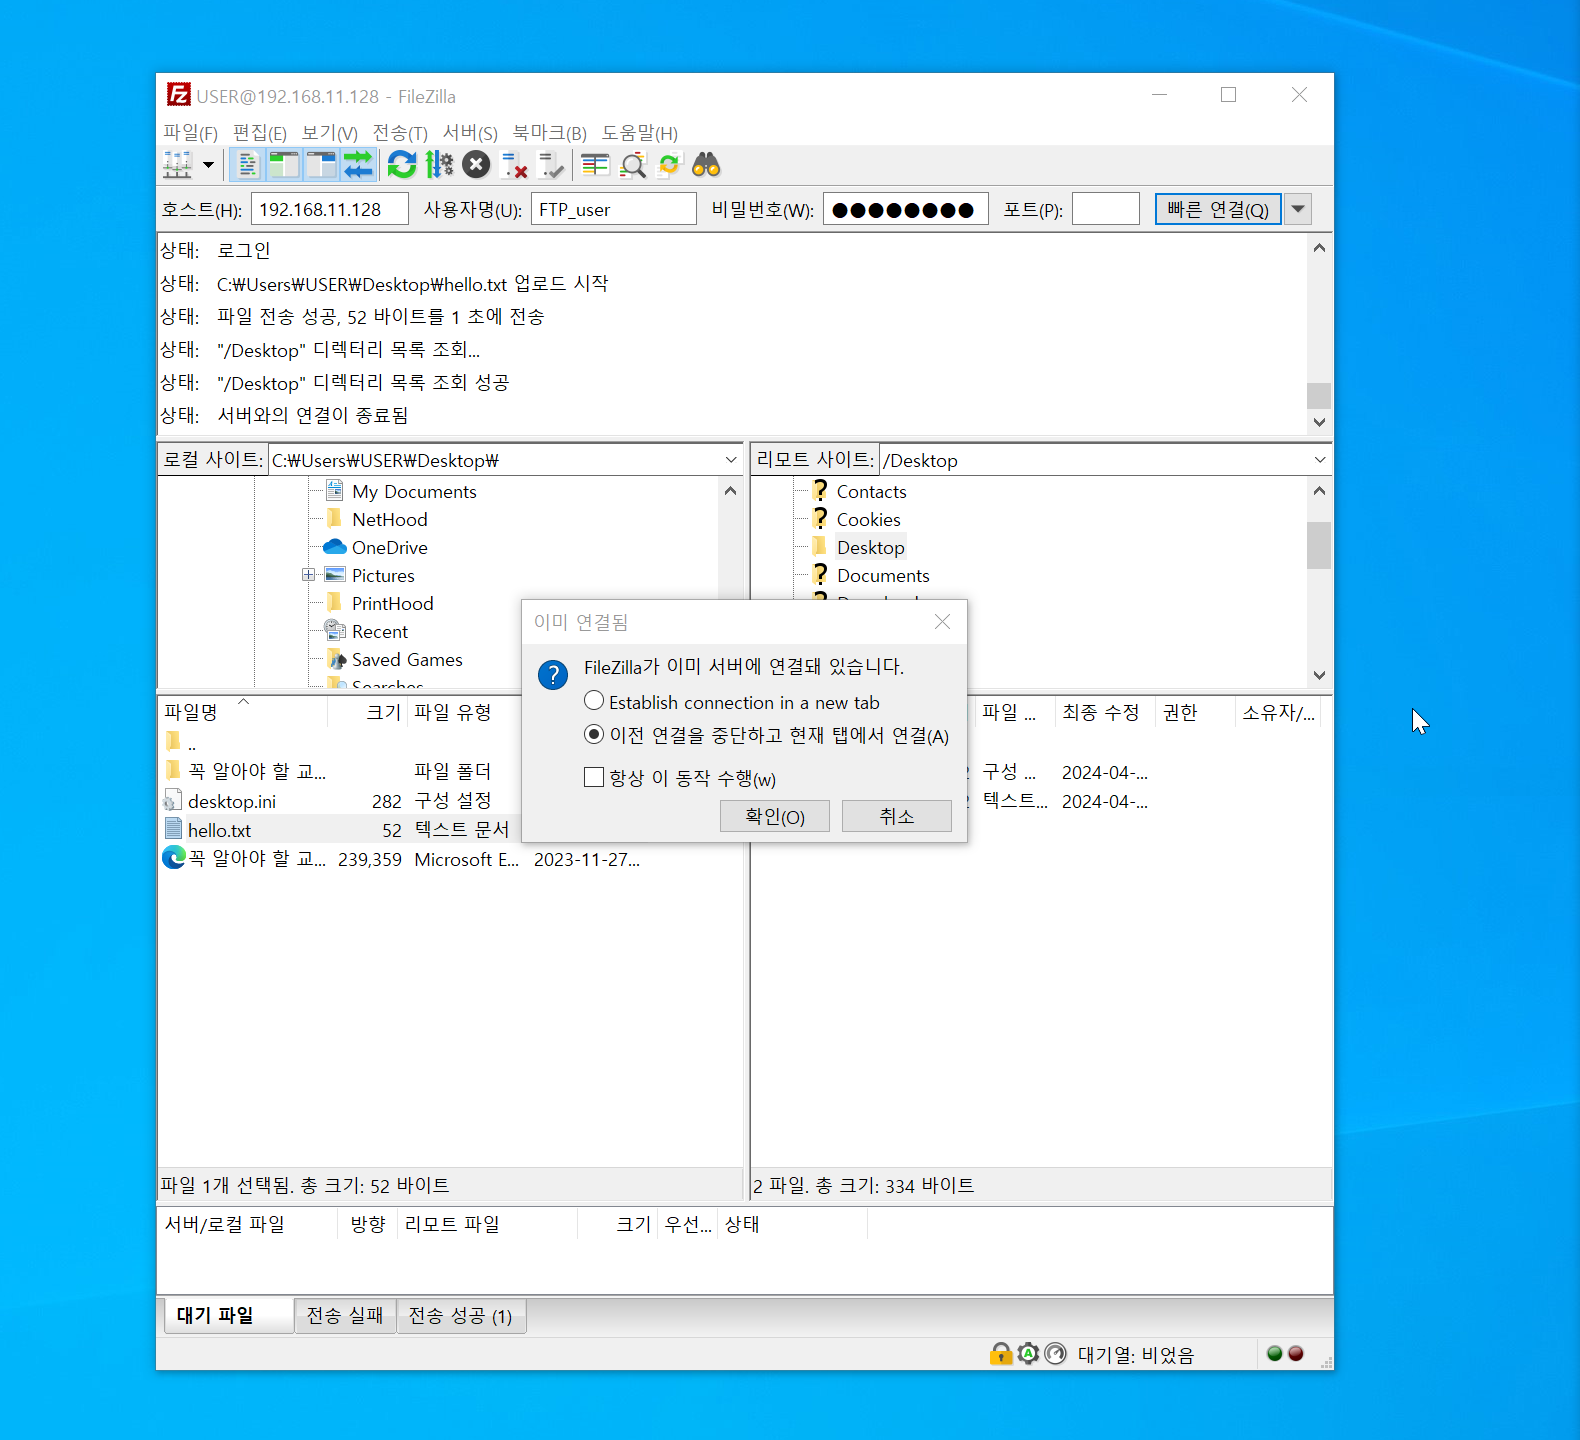Image resolution: width=1580 pixels, height=1440 pixels.
Task: Open the Site Manager icon
Action: [x=178, y=165]
